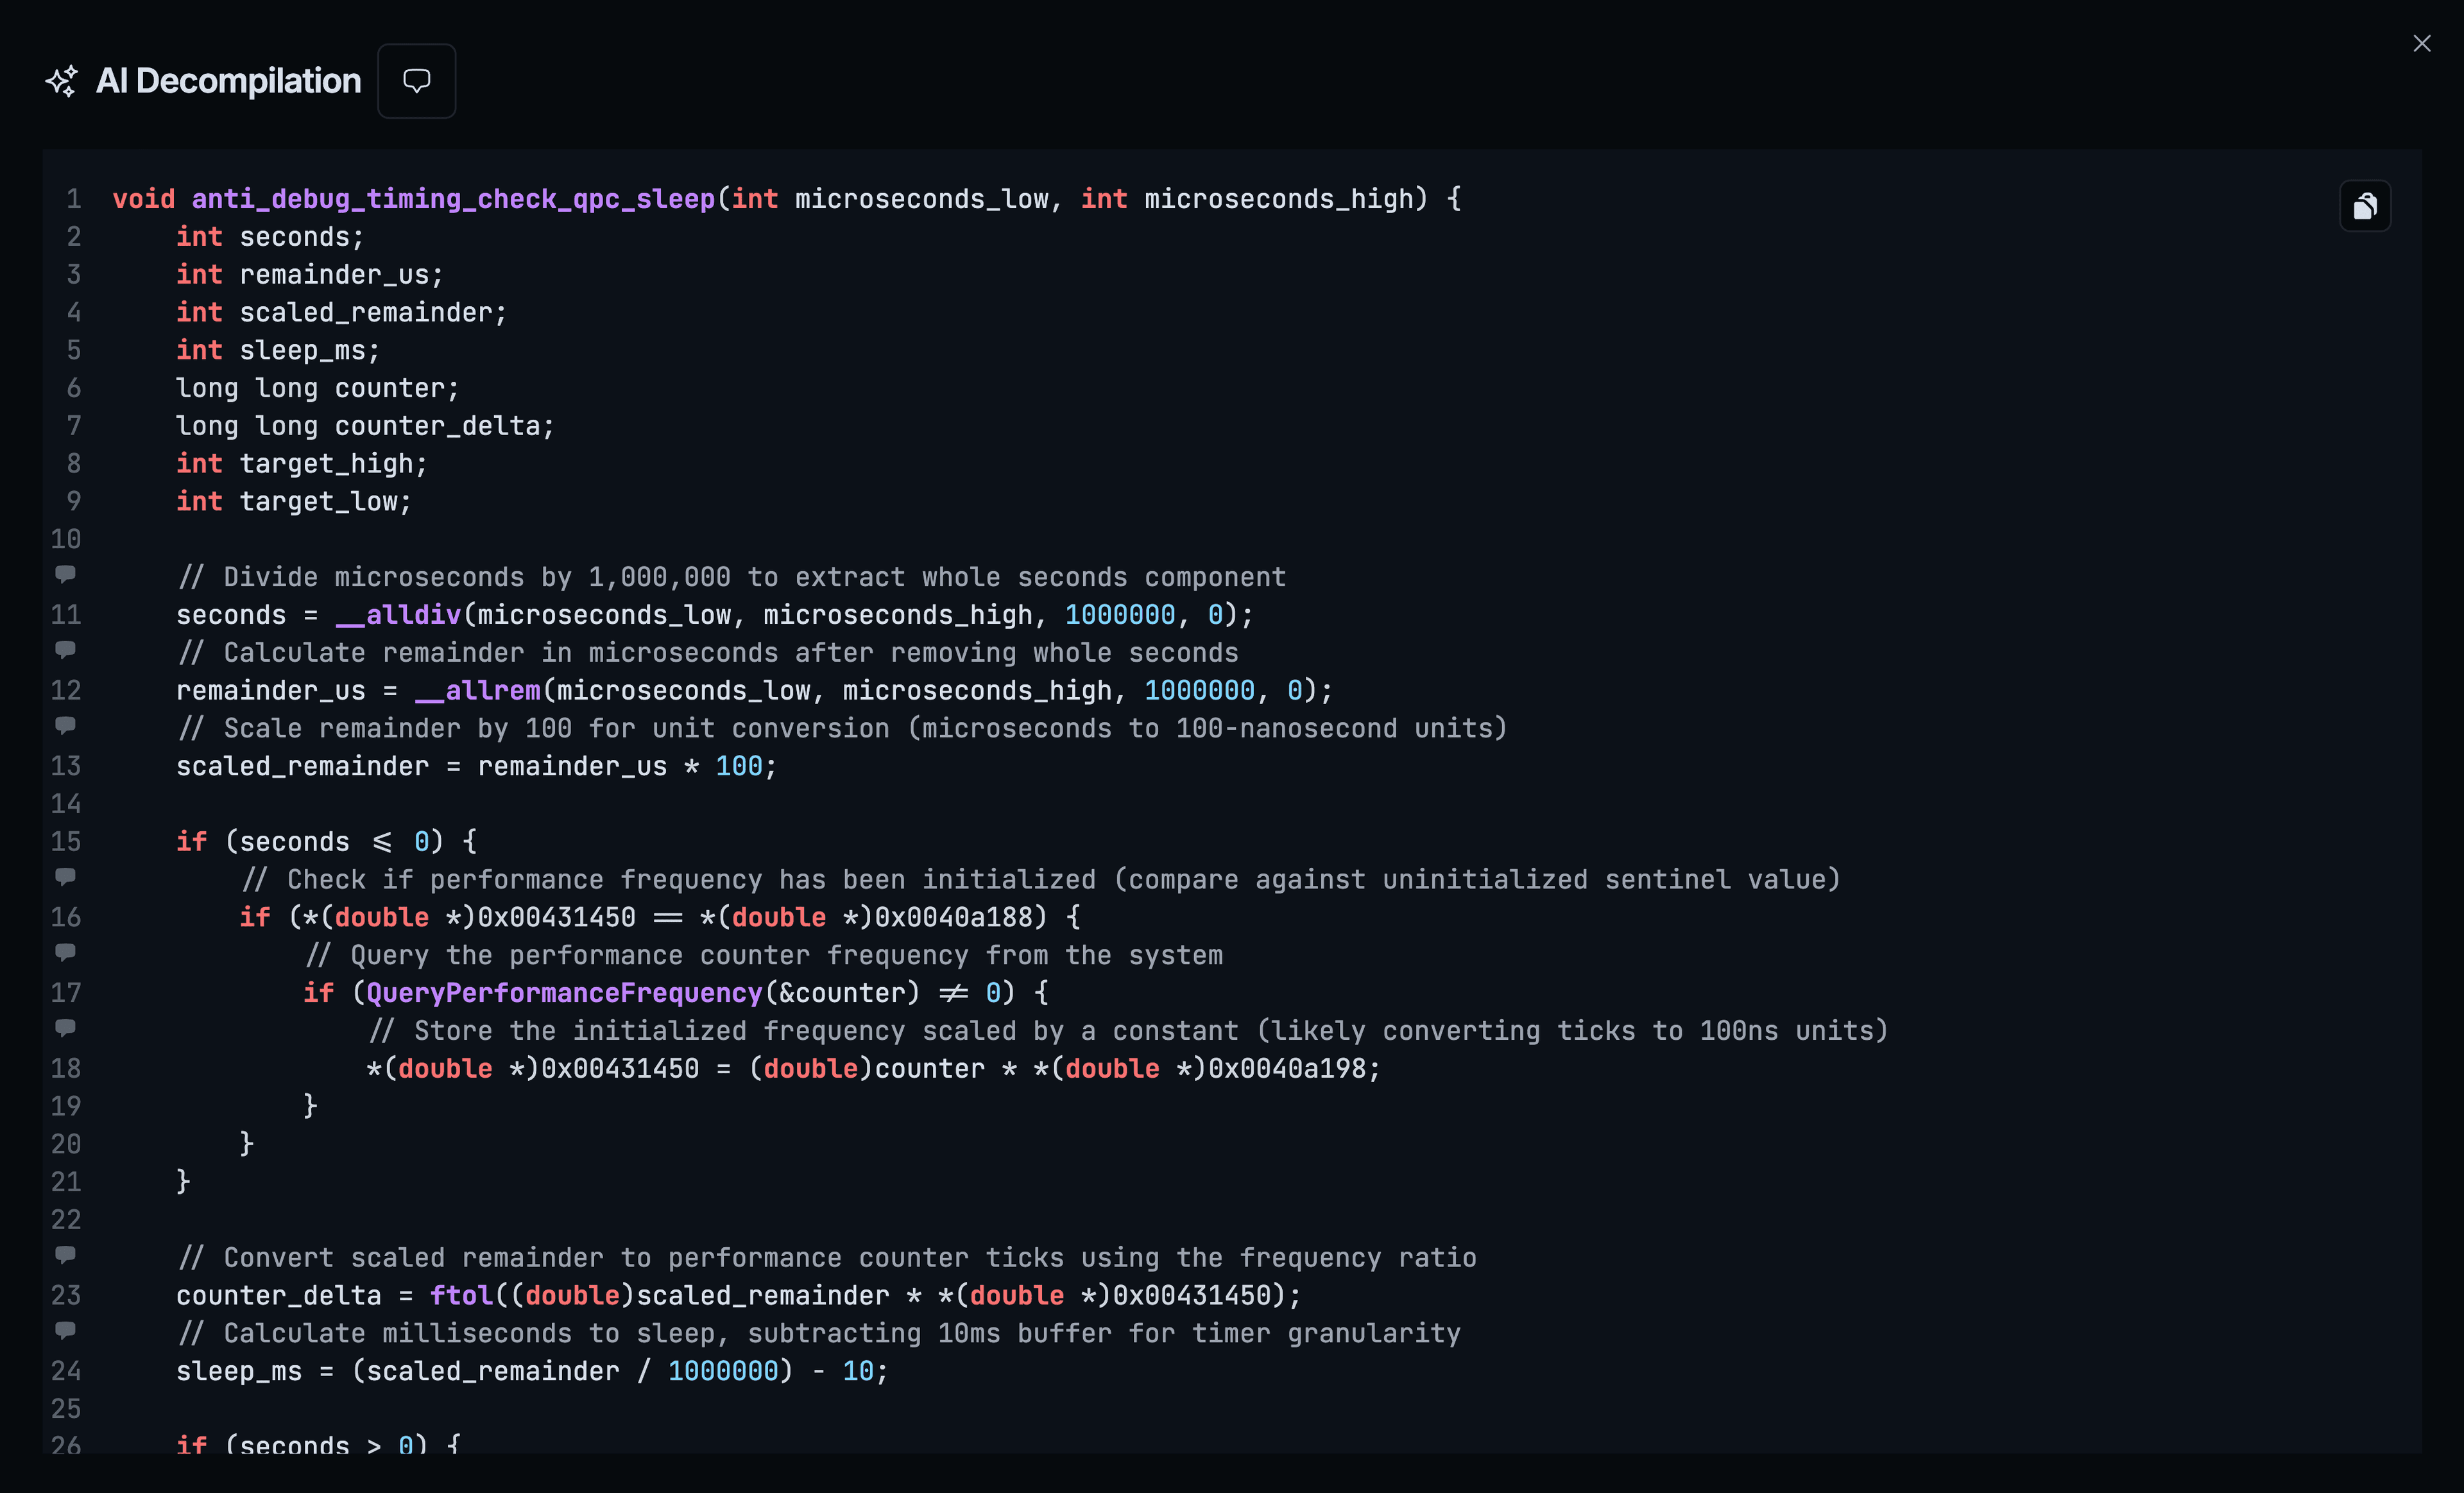Screen dimensions: 2464x1493
Task: Click the comment toggle button beside AI Decompilation
Action: coord(416,81)
